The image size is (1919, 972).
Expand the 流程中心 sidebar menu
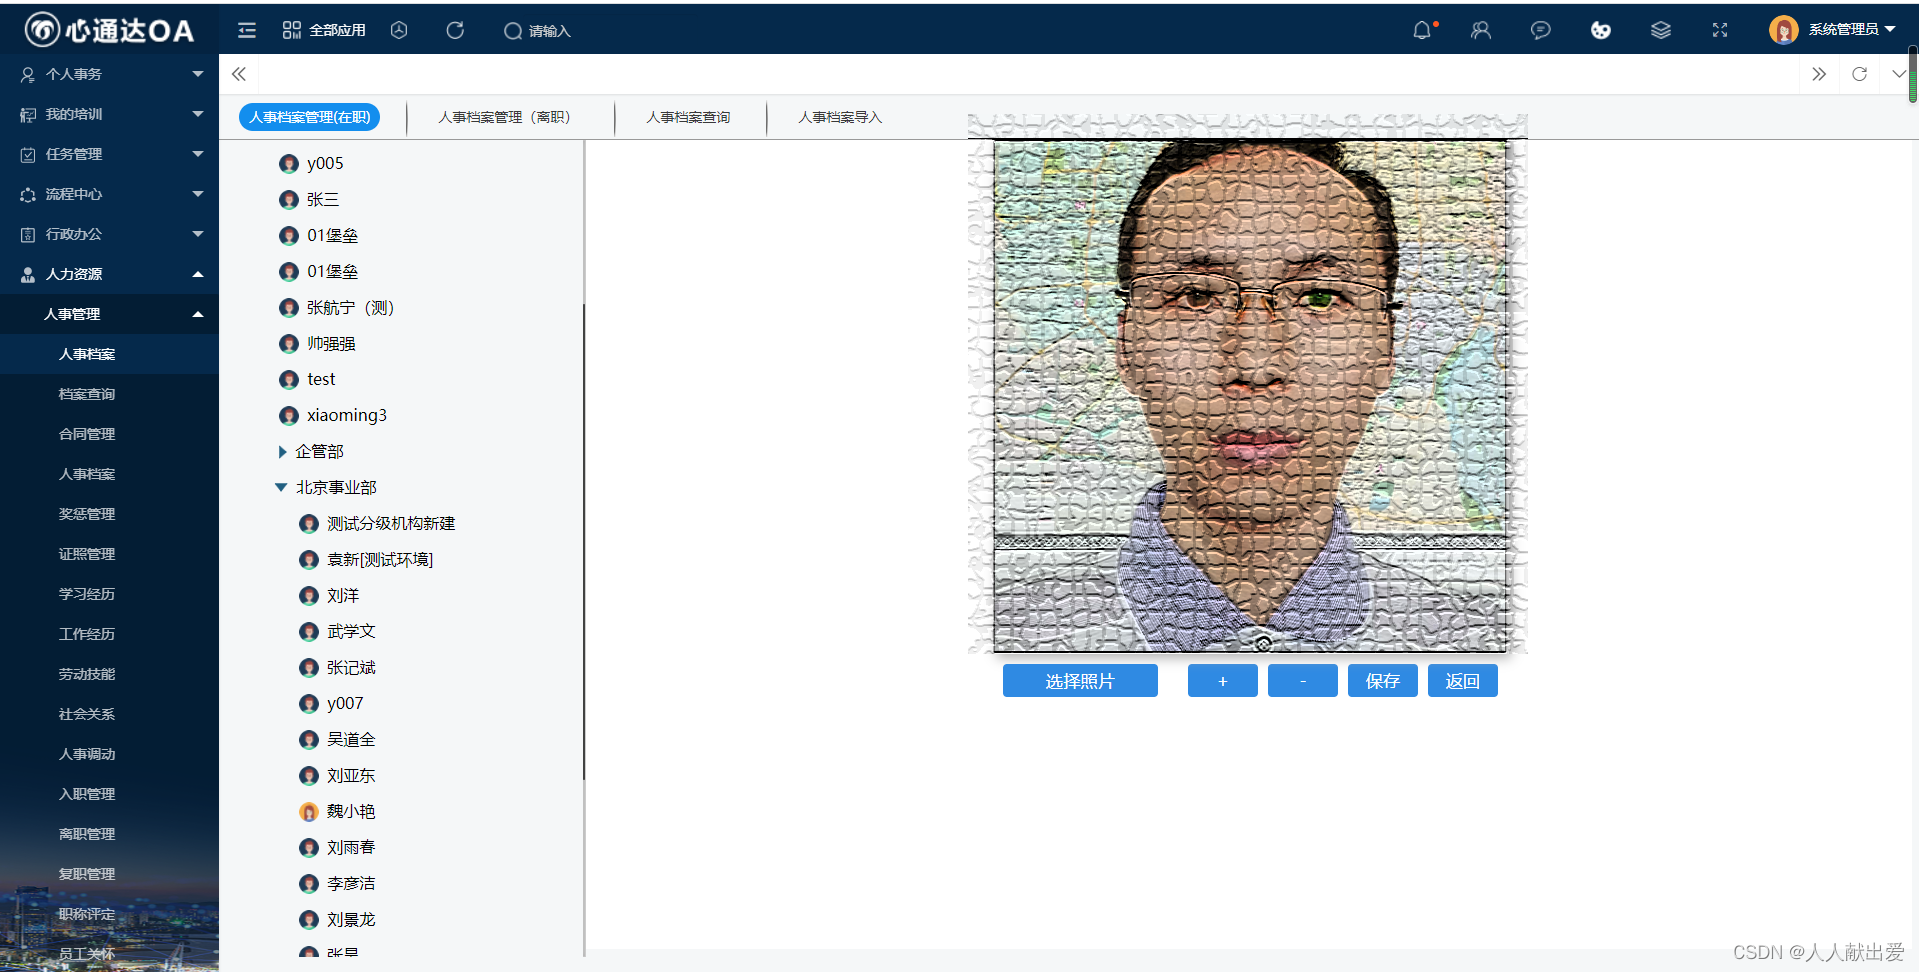[x=109, y=194]
